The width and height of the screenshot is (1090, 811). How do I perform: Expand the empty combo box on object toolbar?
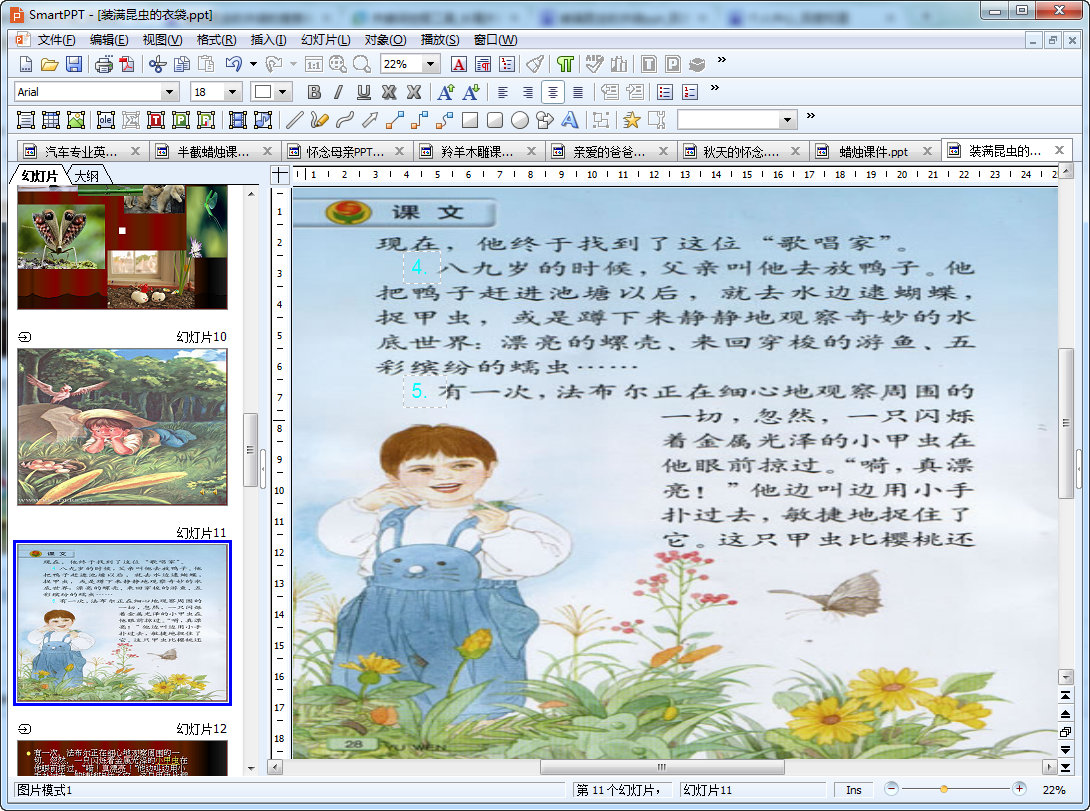click(x=787, y=120)
